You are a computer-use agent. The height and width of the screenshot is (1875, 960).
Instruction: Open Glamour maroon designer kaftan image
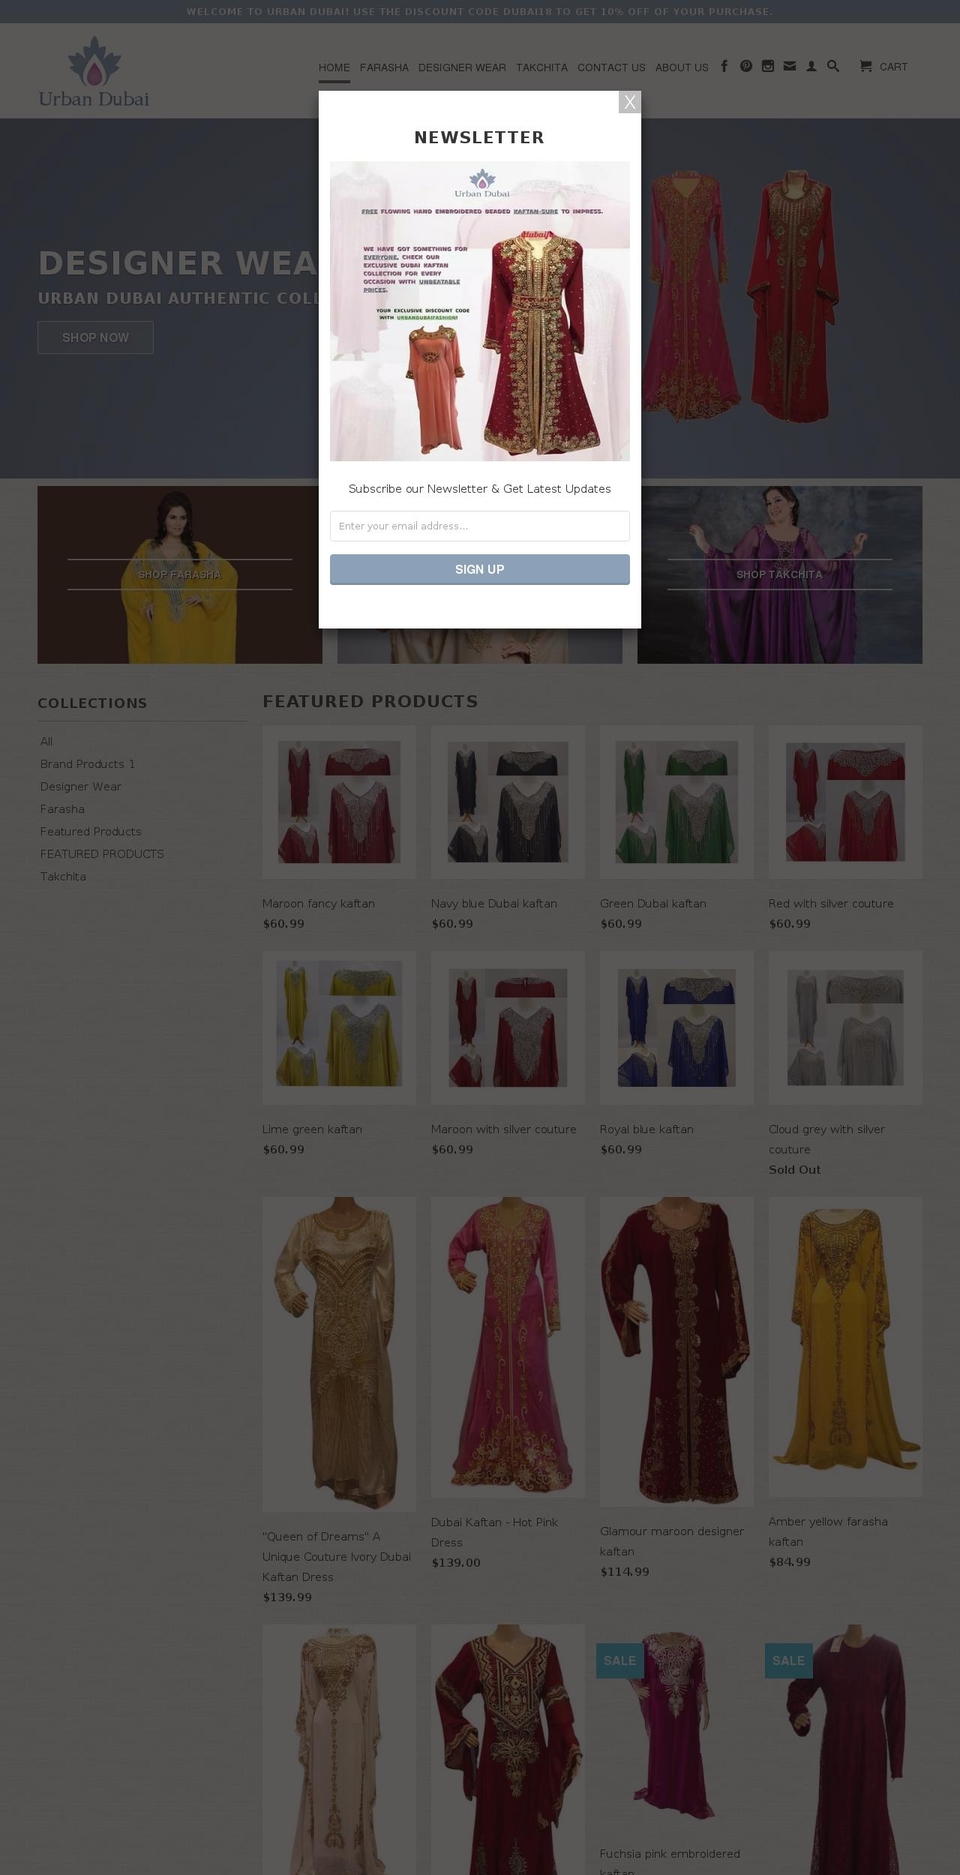[677, 1352]
